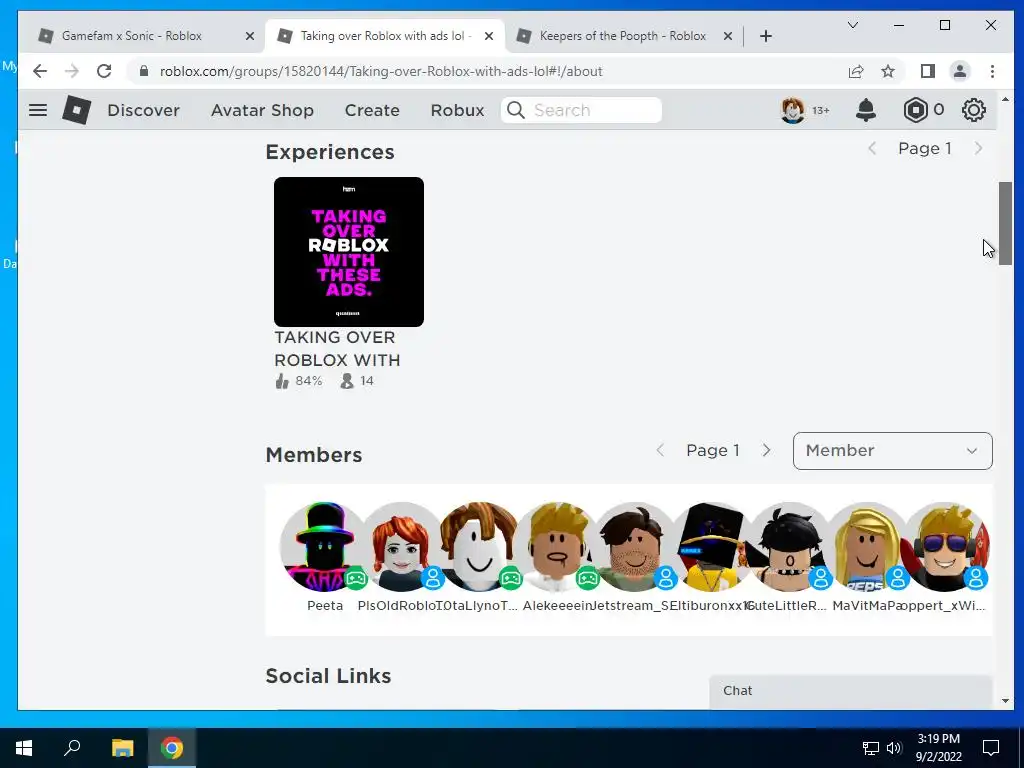The image size is (1024, 768).
Task: Open MaVitMaPa member avatar
Action: [867, 547]
